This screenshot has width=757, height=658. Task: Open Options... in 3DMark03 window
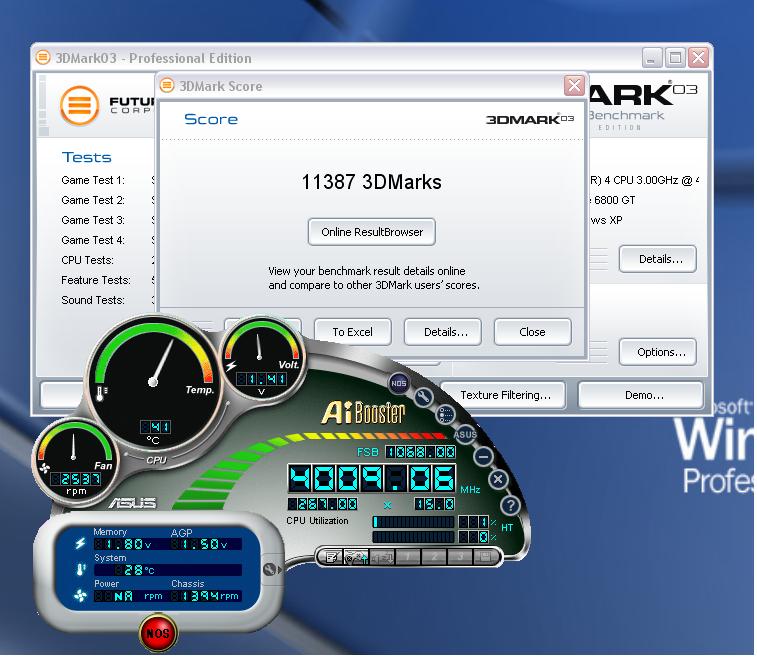click(x=660, y=352)
